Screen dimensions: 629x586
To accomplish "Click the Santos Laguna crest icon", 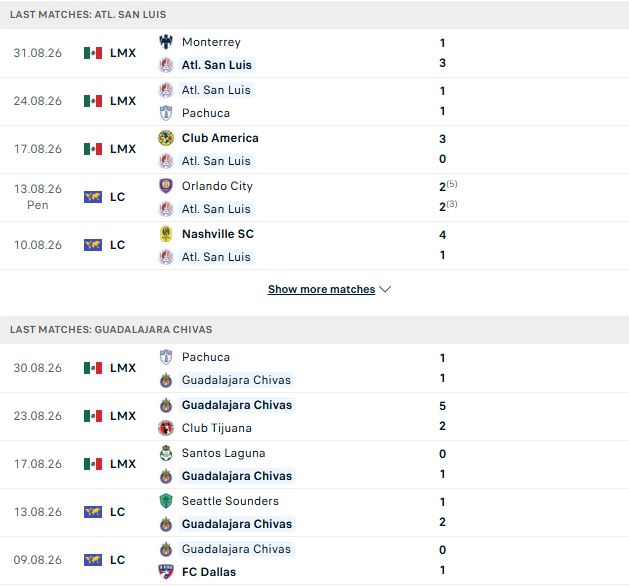I will 166,453.
